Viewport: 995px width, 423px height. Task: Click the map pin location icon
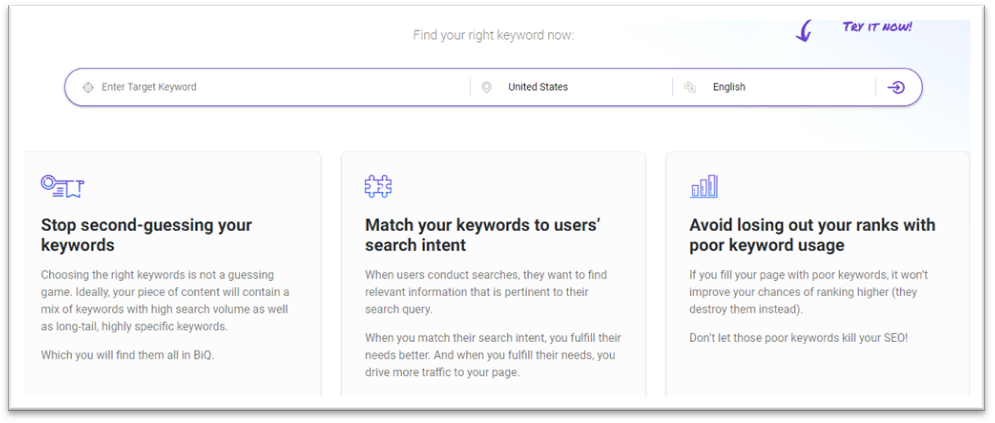click(486, 88)
